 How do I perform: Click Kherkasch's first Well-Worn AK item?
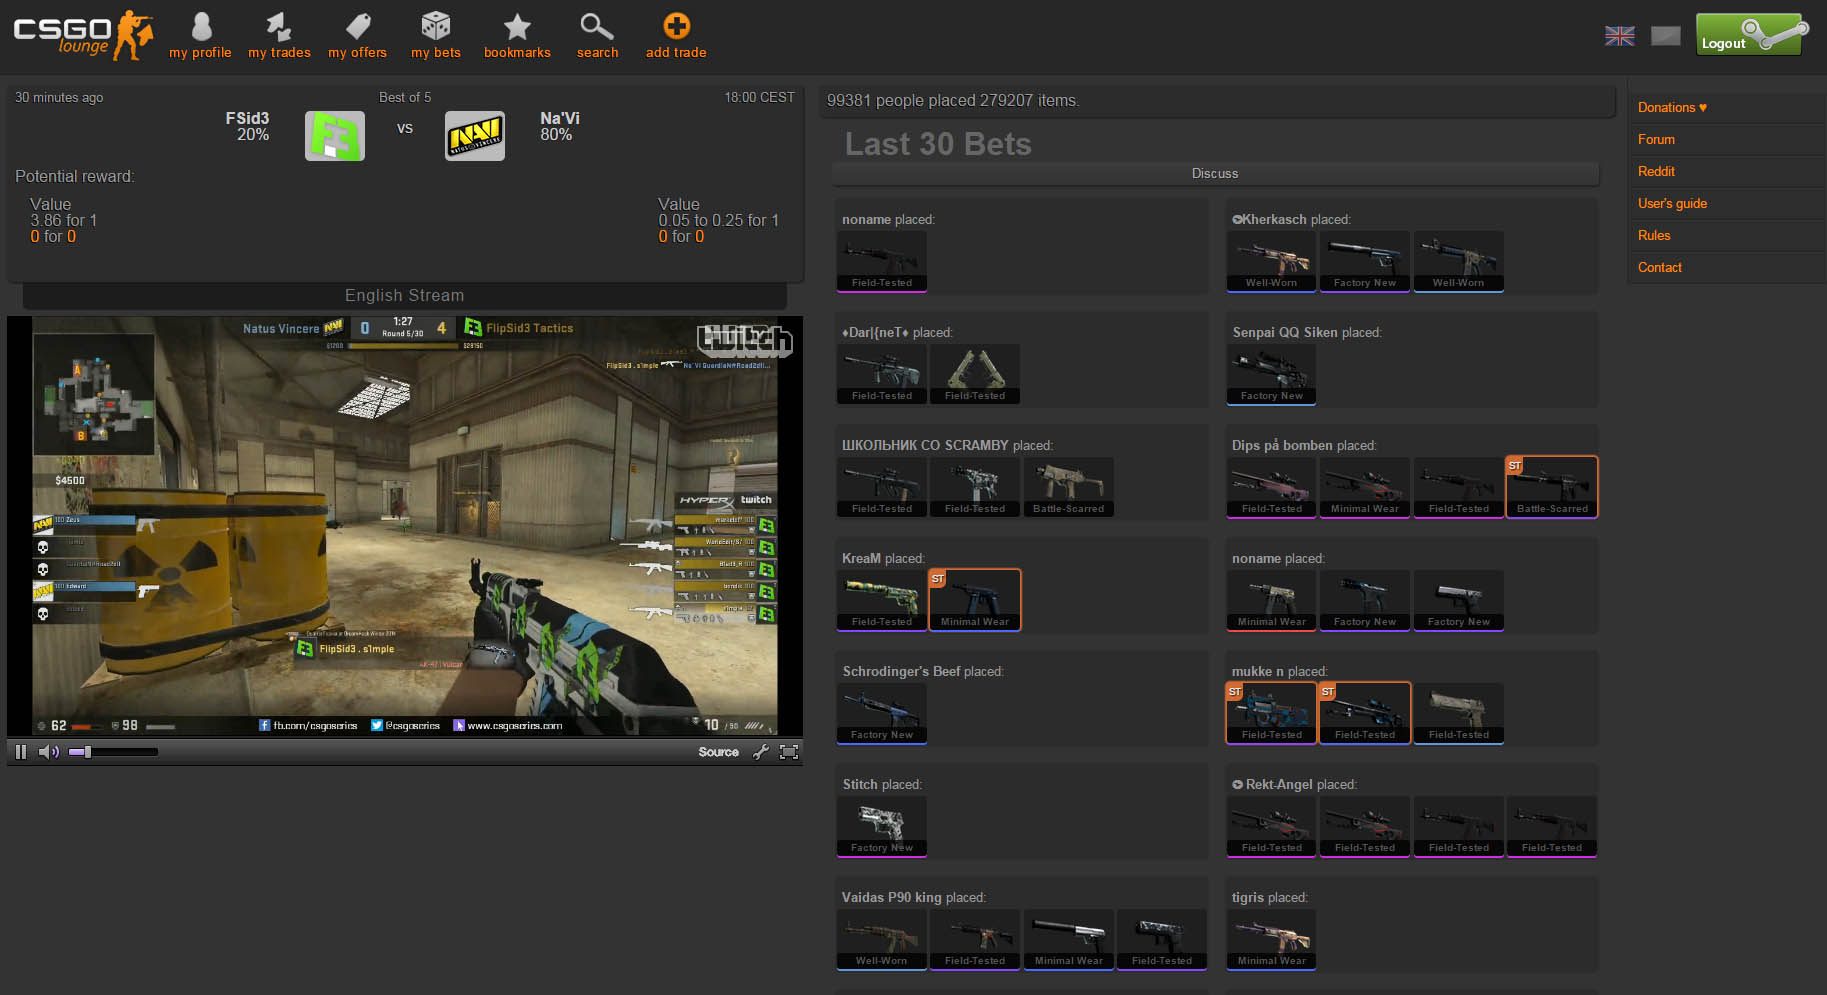coord(1272,261)
